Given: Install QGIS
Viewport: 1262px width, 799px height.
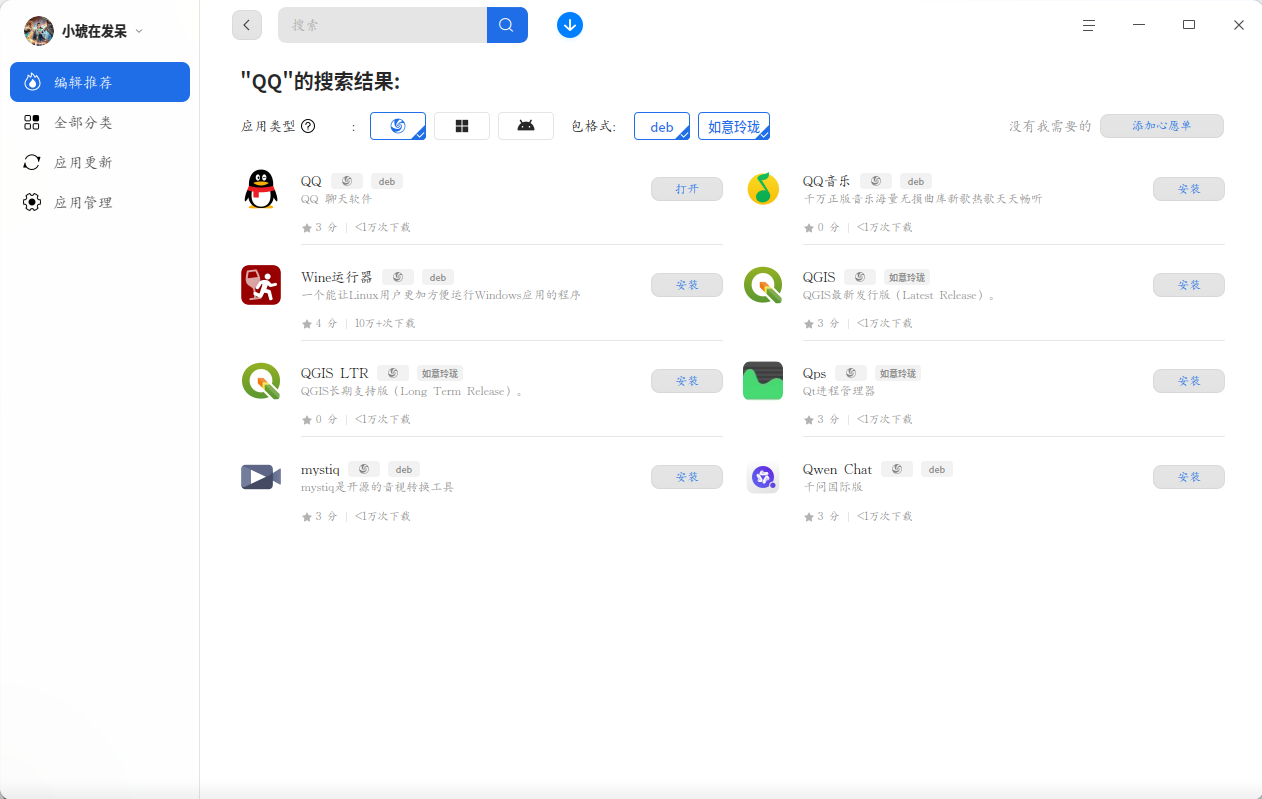Looking at the screenshot, I should pyautogui.click(x=1189, y=285).
